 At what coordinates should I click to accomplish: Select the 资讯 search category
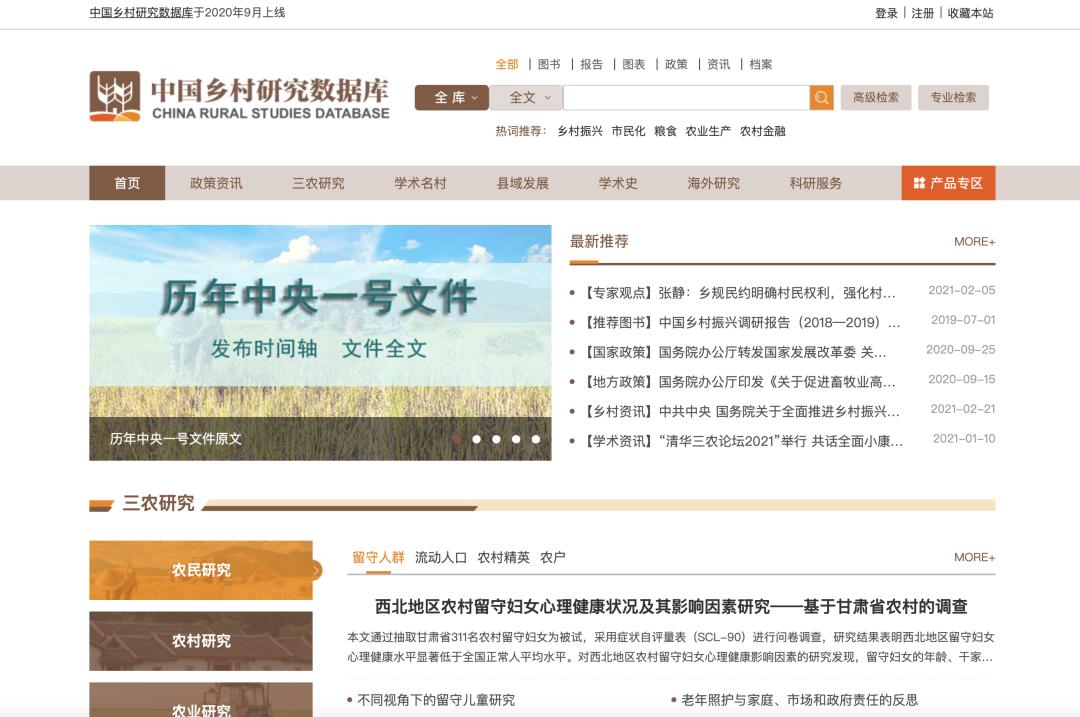click(x=718, y=64)
